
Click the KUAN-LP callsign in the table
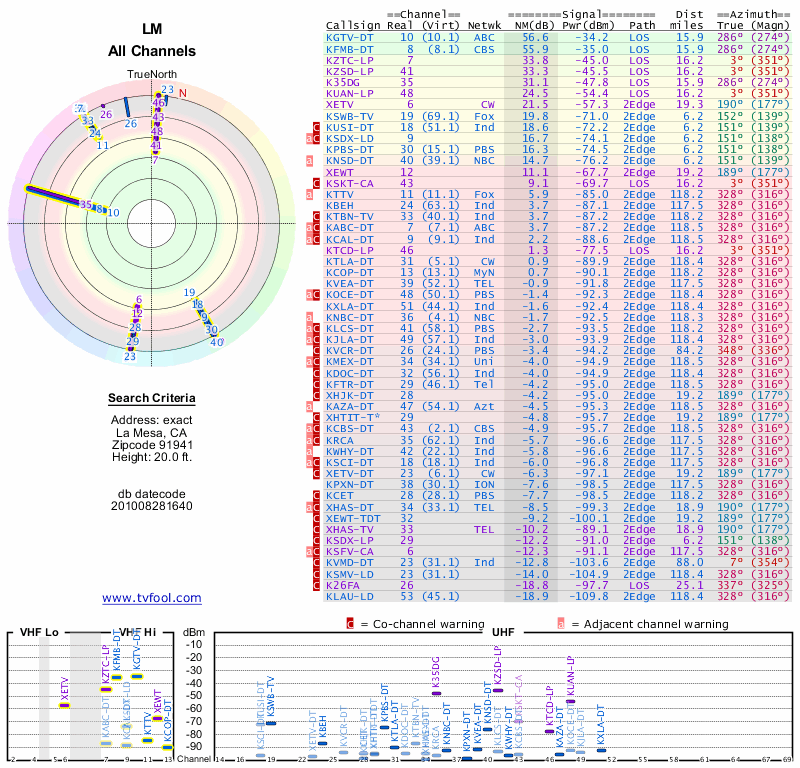[349, 93]
